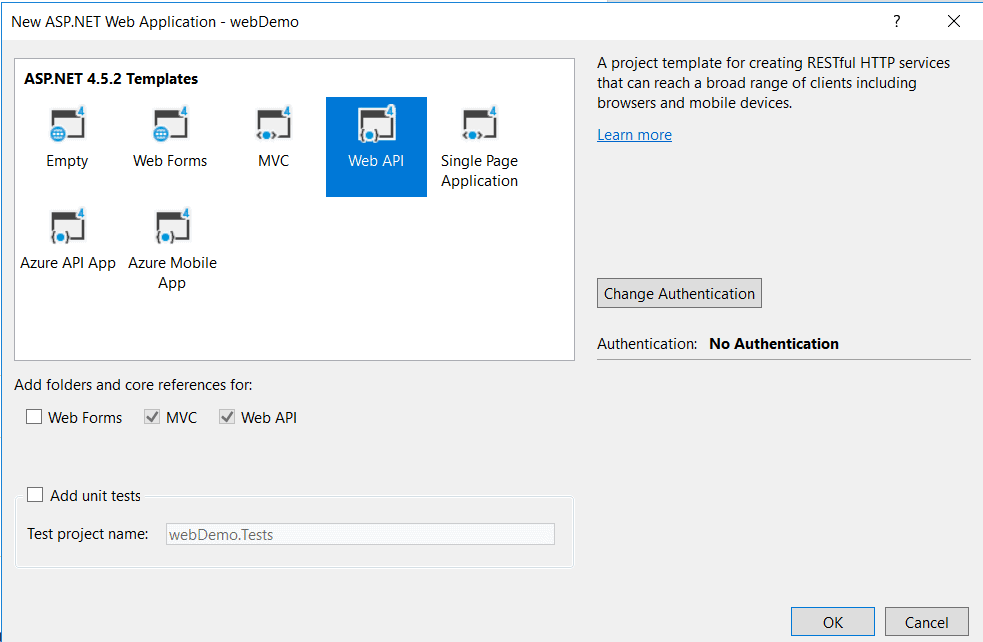Viewport: 983px width, 642px height.
Task: Close the New ASP.NET Web Application dialog
Action: click(x=954, y=21)
